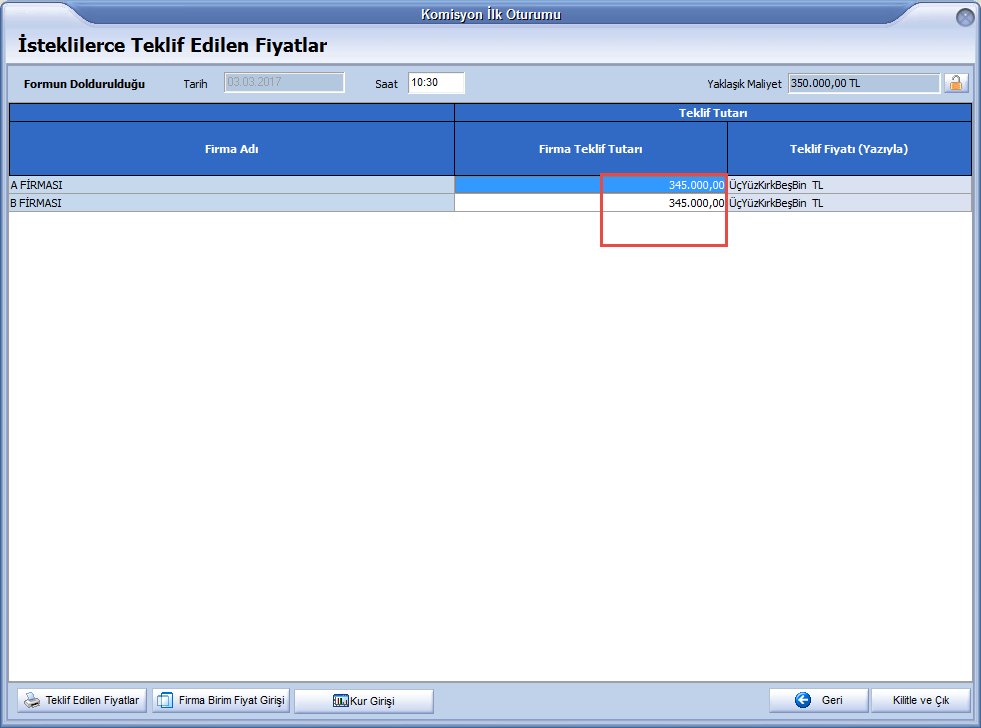
Task: Select B FİRMASI's bid amount cell
Action: (x=590, y=203)
